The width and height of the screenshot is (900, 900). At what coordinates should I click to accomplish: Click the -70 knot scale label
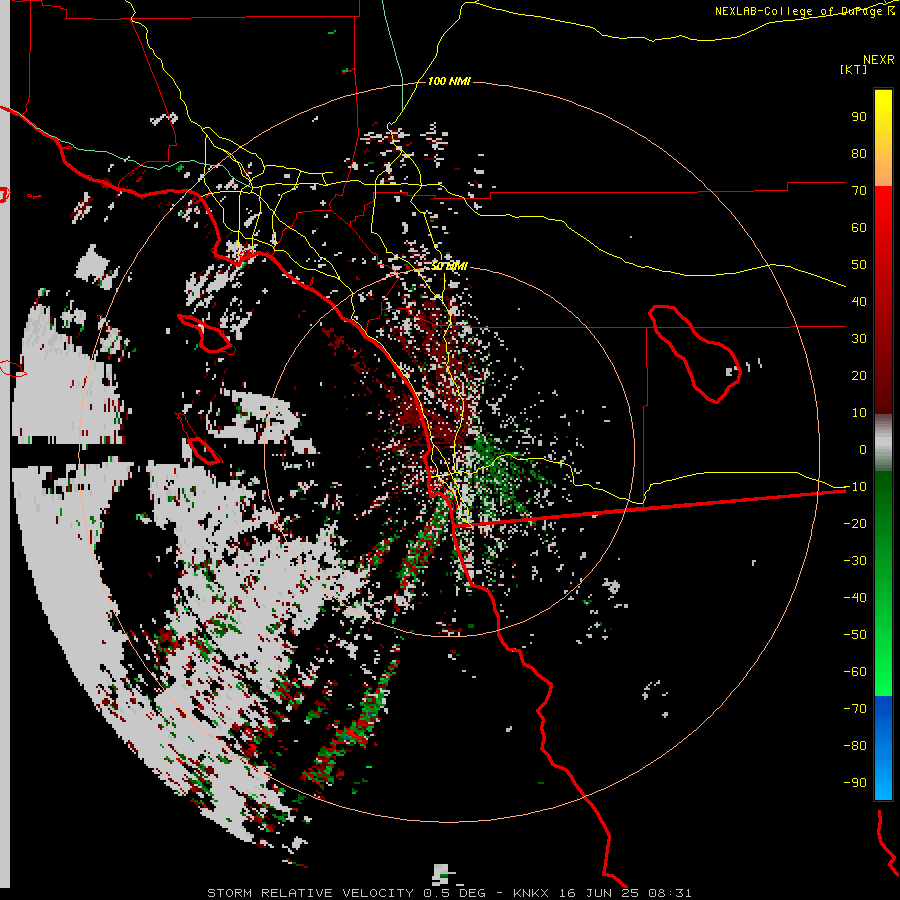coord(855,709)
